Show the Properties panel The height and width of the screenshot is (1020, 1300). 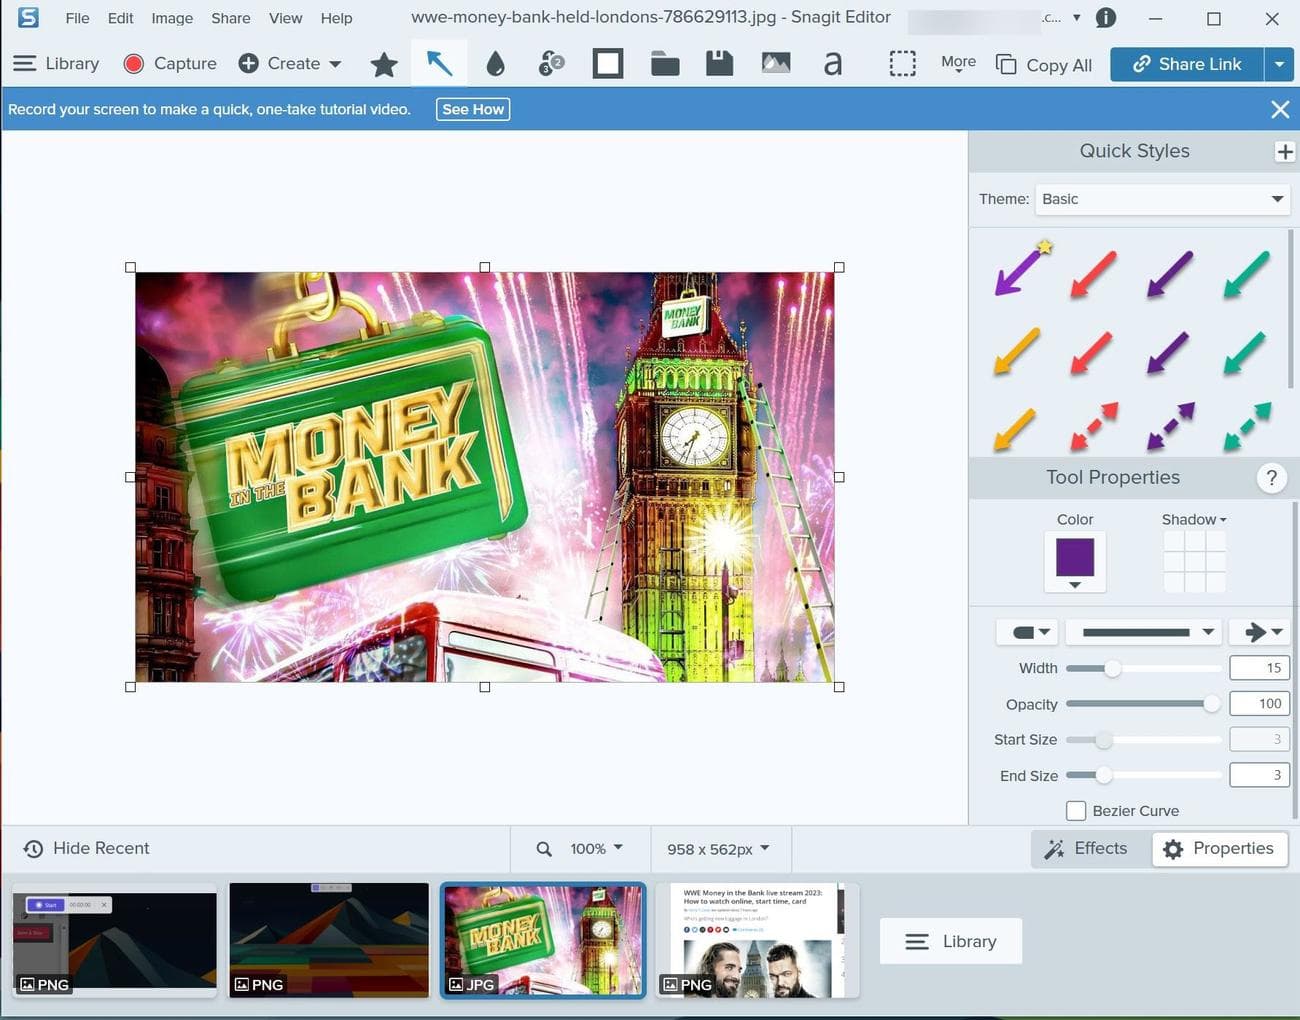coord(1219,848)
